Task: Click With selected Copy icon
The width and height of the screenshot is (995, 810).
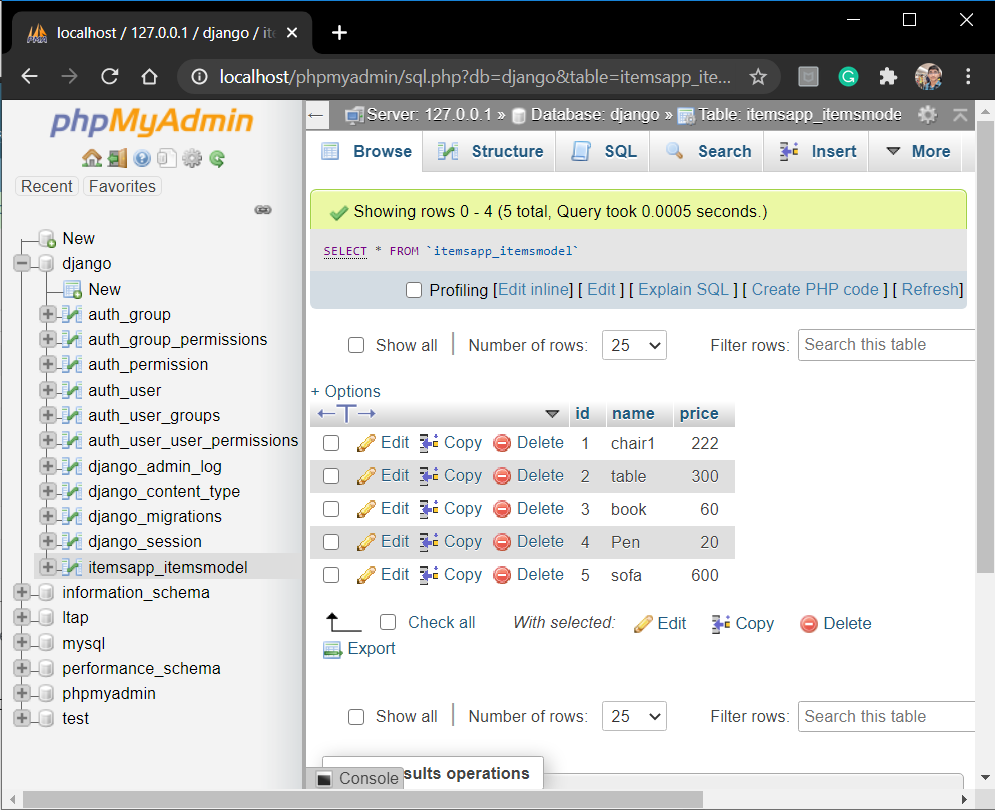Action: coord(721,624)
